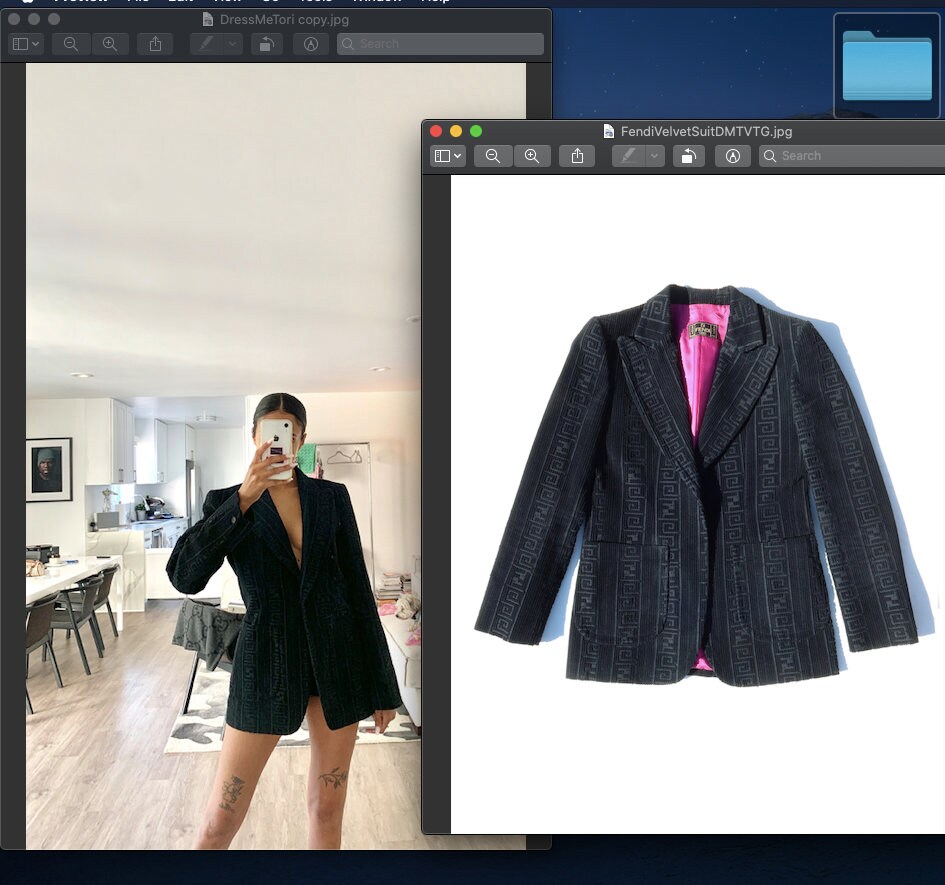Open the sidebar view dropdown in the Fendi window
Viewport: 945px width, 885px height.
(x=447, y=156)
